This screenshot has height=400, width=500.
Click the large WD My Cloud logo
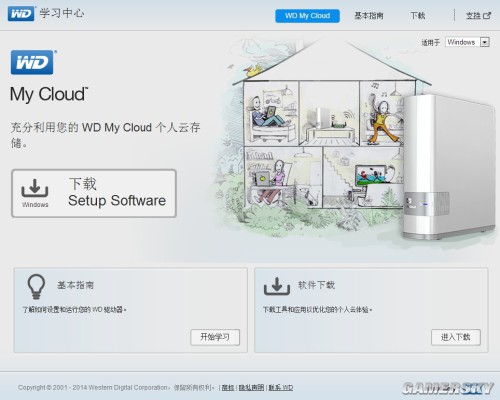[32, 62]
